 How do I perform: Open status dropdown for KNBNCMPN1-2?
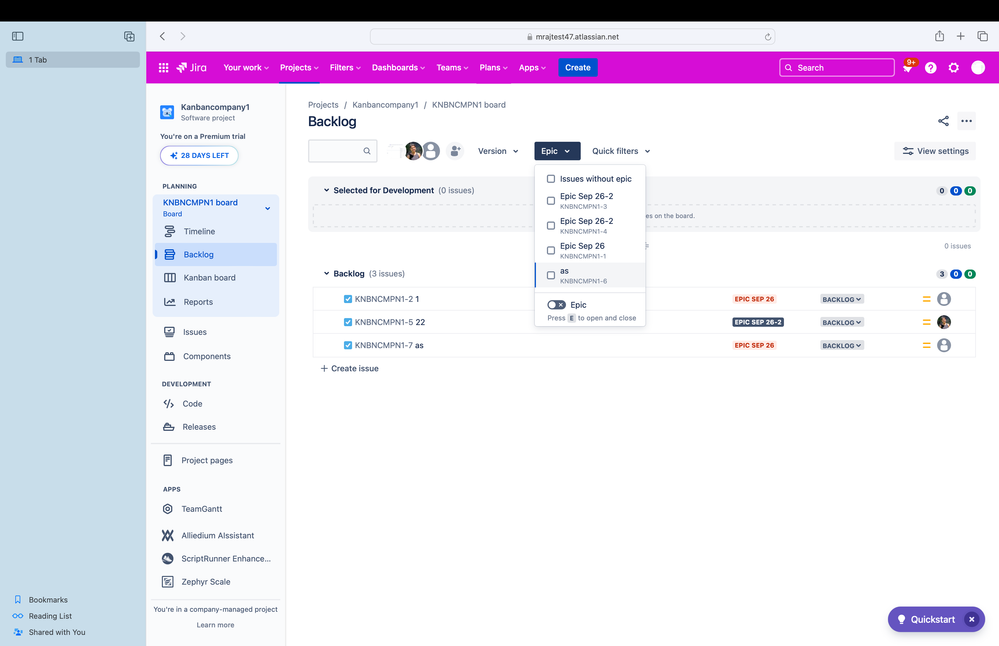tap(842, 299)
